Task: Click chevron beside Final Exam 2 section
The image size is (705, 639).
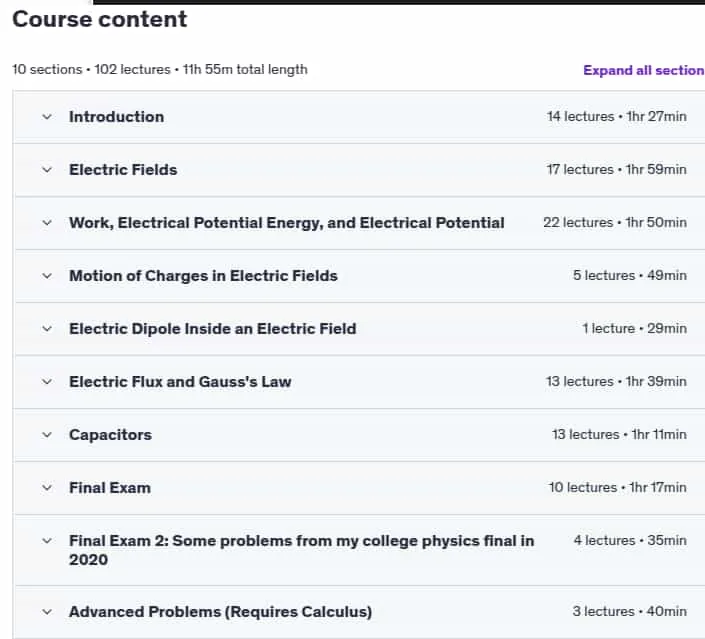Action: [x=47, y=541]
